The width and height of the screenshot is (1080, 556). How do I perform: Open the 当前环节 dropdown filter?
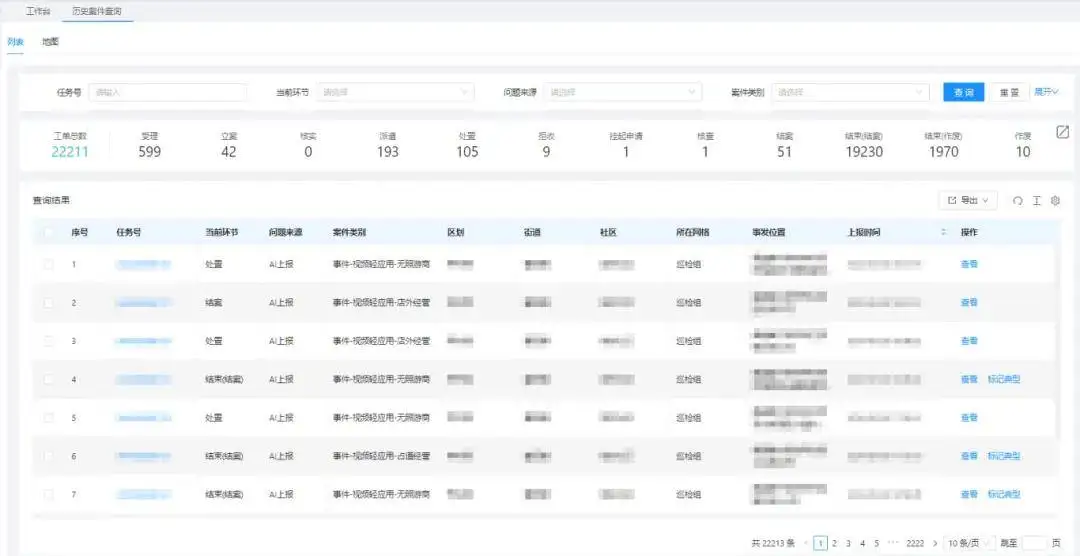pos(394,92)
